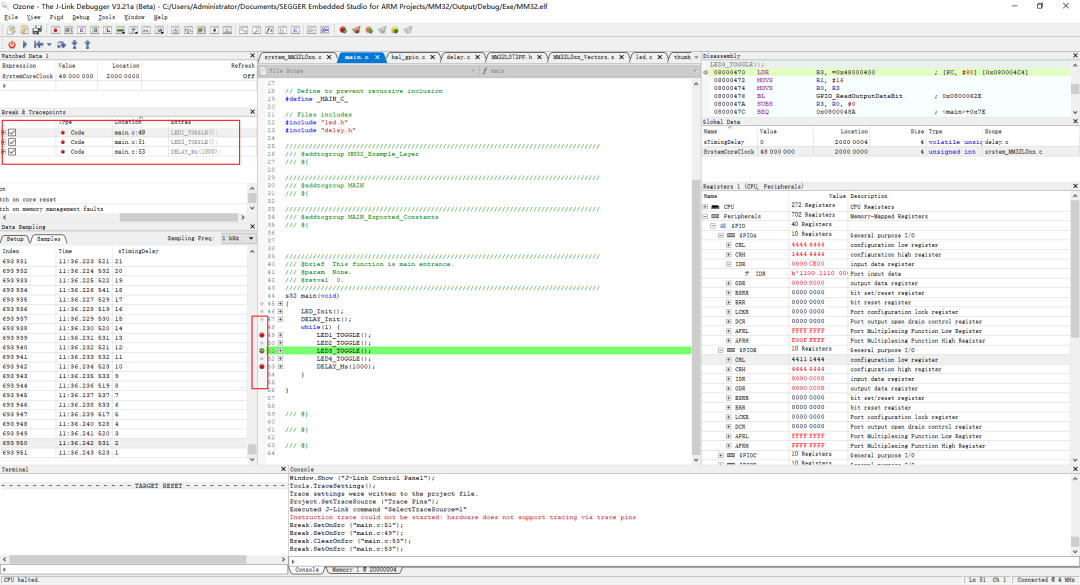Click the Open file toolbar icon

click(24, 30)
